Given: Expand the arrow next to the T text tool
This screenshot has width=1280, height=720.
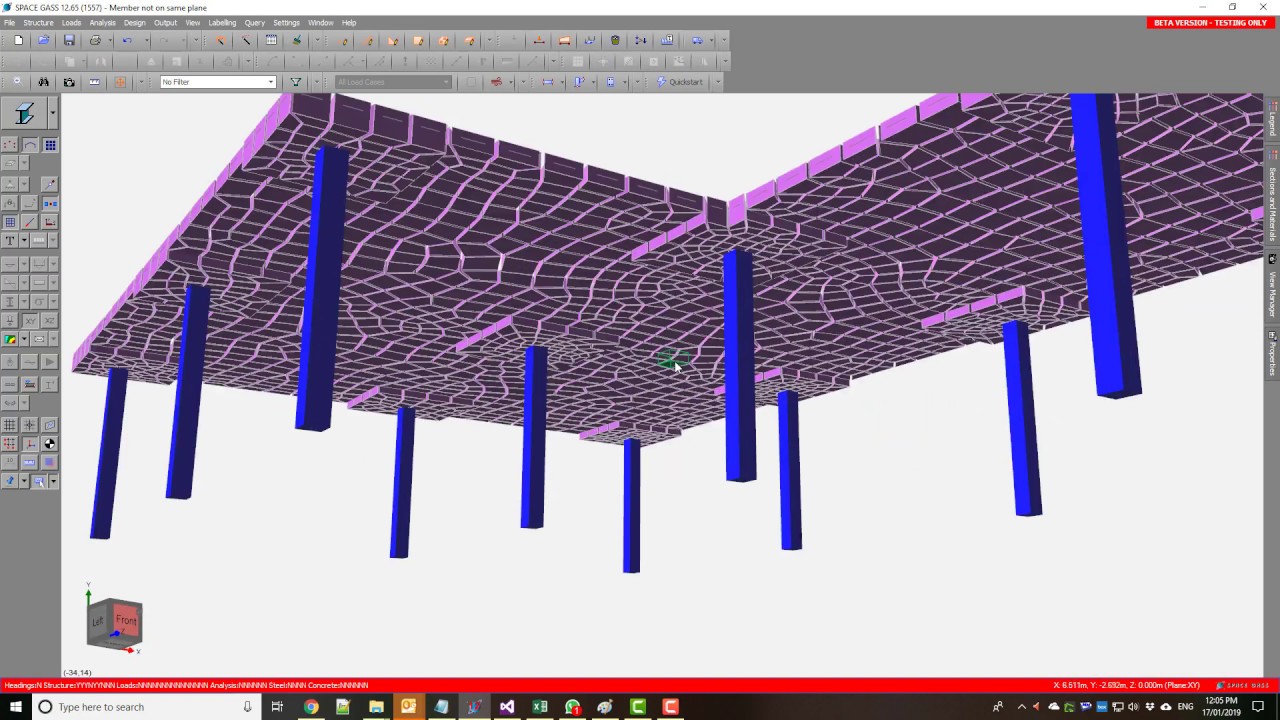Looking at the screenshot, I should click(x=23, y=240).
